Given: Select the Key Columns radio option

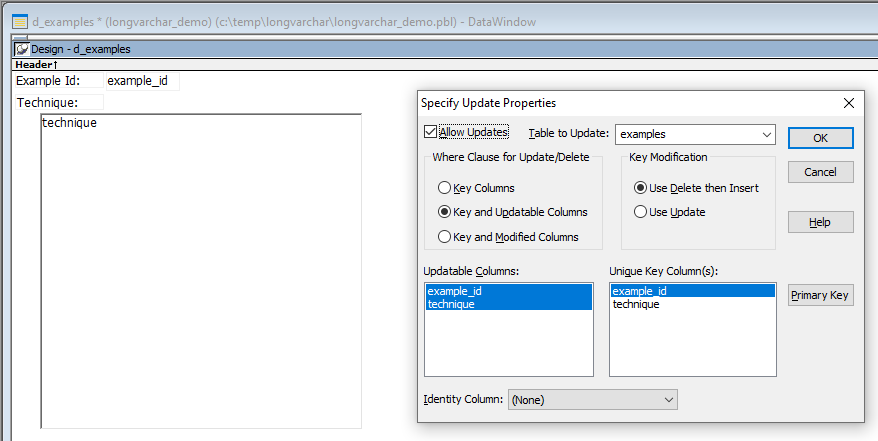Looking at the screenshot, I should coord(444,187).
